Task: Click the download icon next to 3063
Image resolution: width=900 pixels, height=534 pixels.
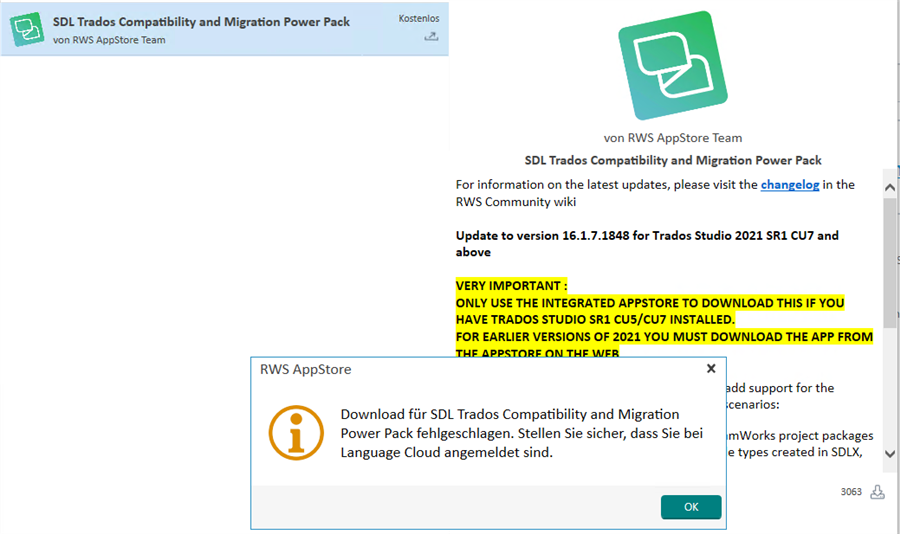Action: click(877, 492)
